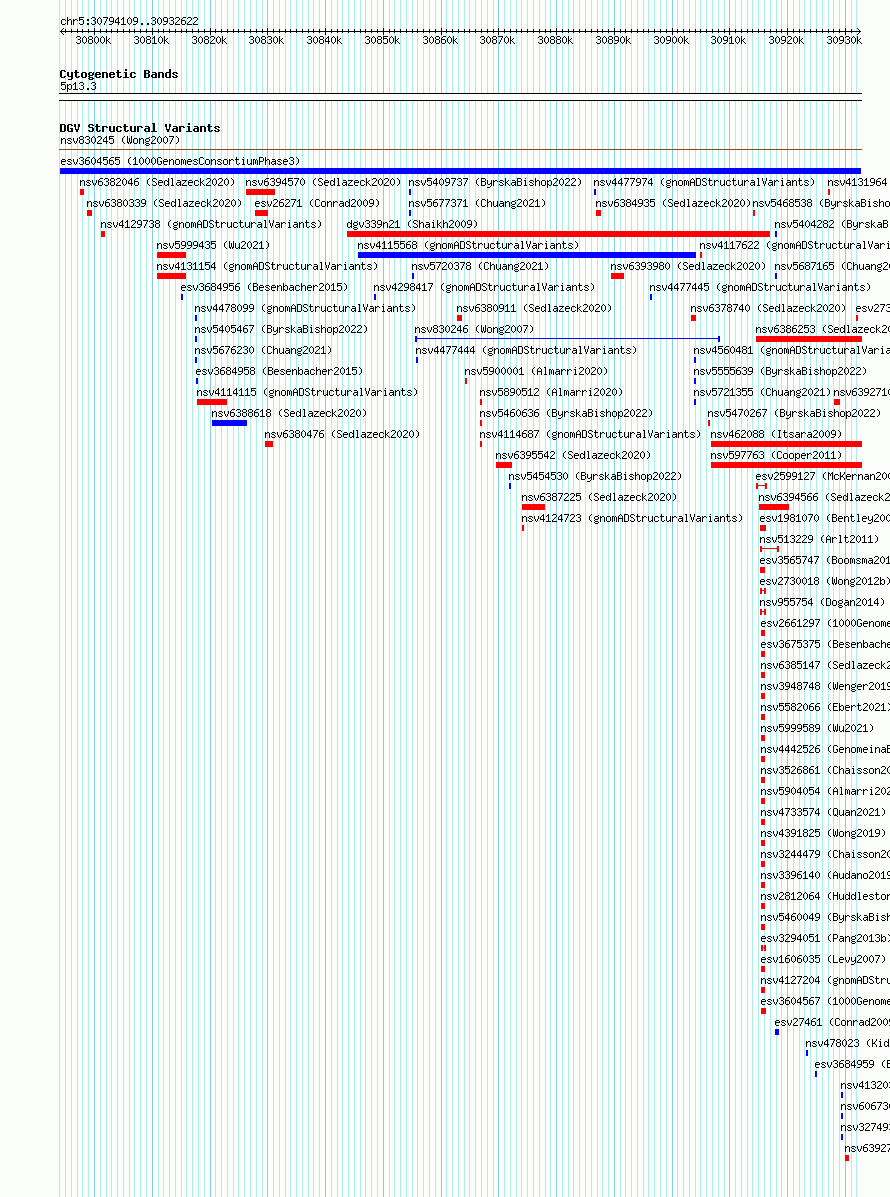Select nsv5409737 (ByrskaBishop2022) label
Viewport: 890px width, 1197px height.
(x=495, y=182)
